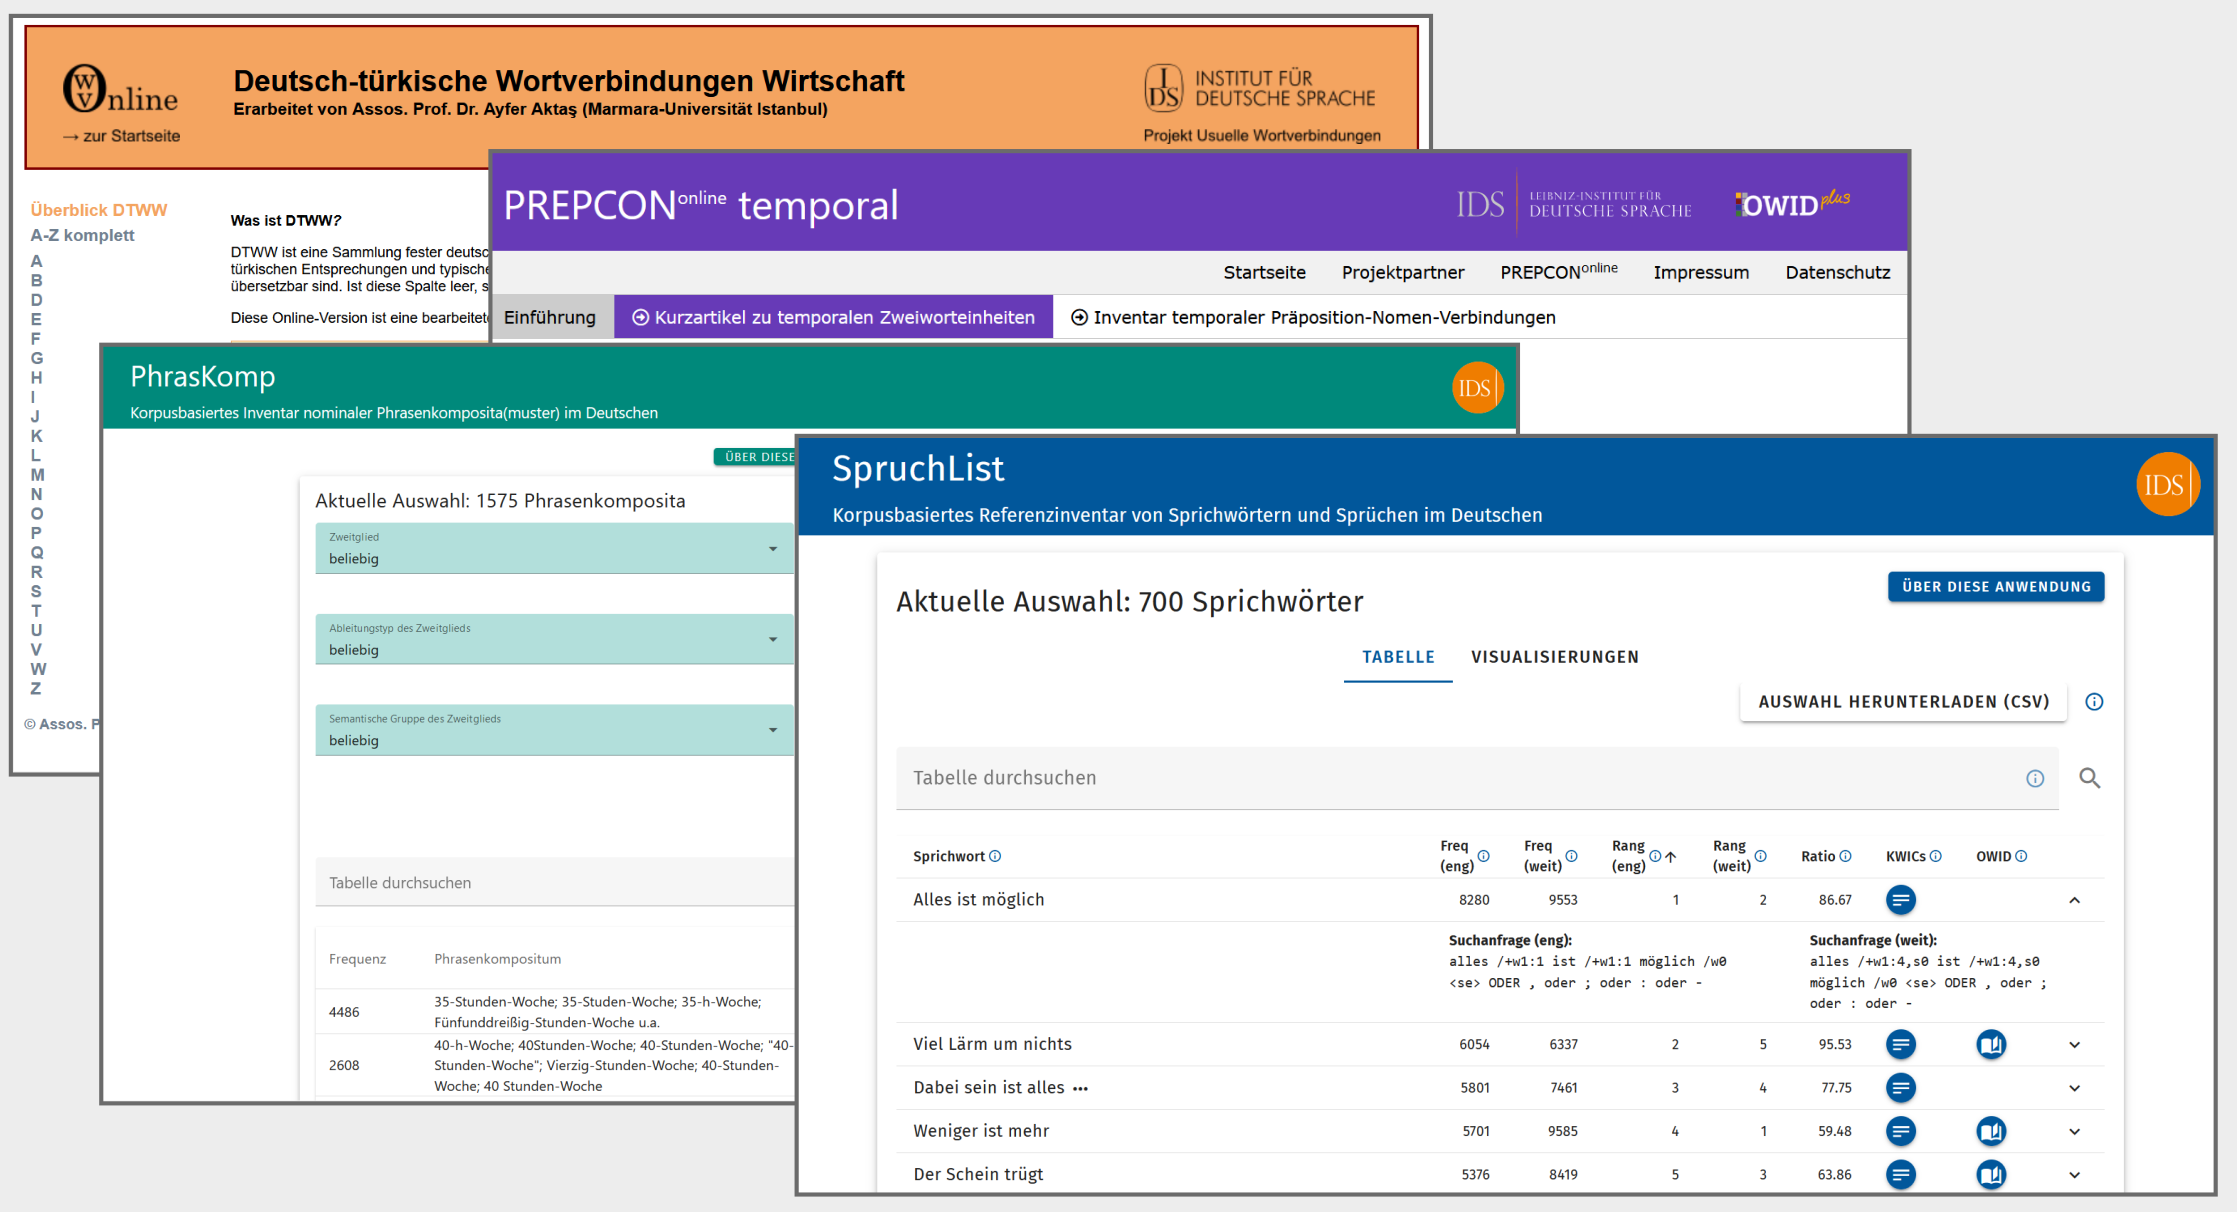
Task: Click the search magnifier icon in SpruchList
Action: click(2089, 778)
